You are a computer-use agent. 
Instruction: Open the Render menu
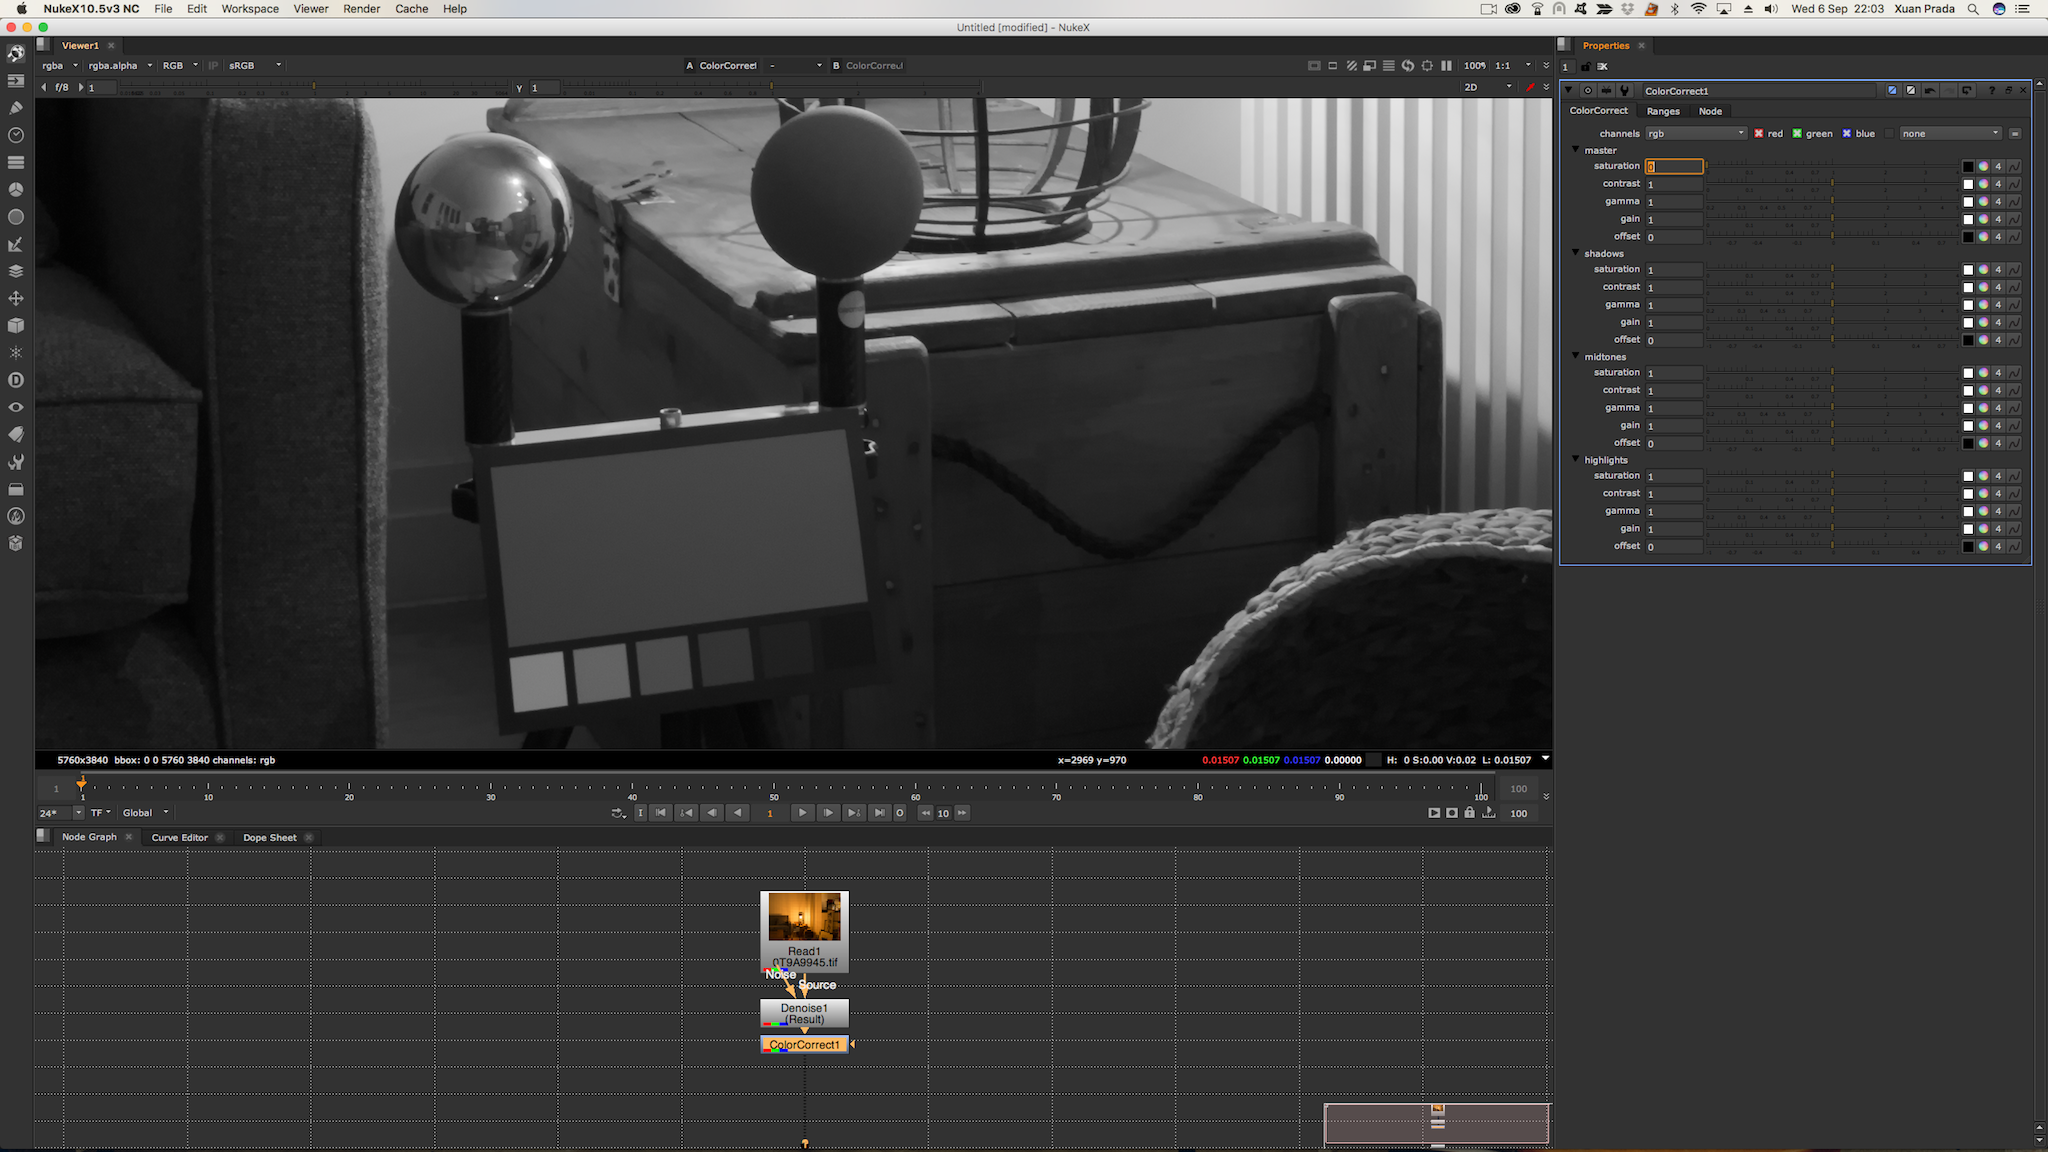click(361, 9)
